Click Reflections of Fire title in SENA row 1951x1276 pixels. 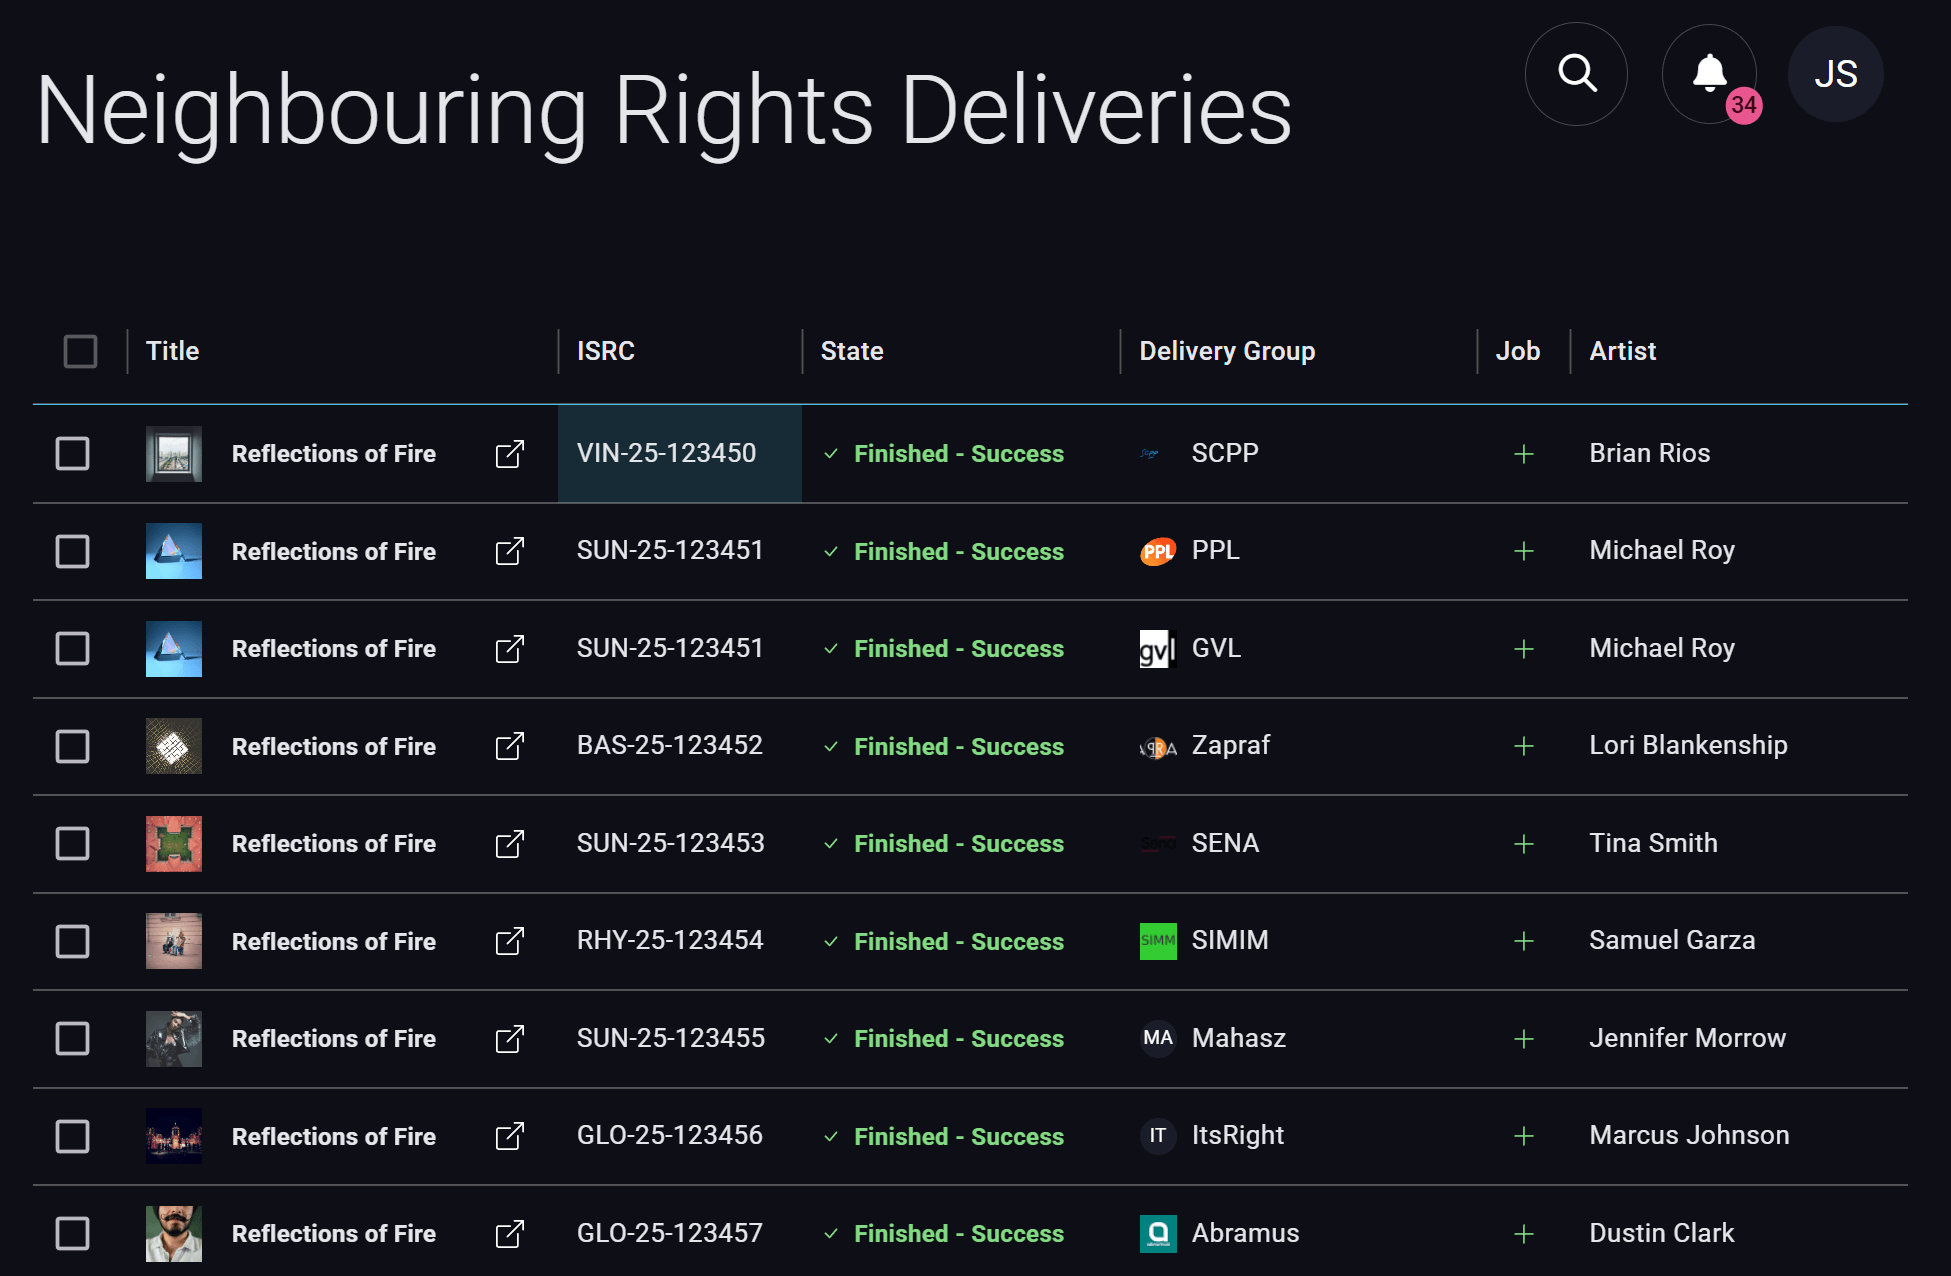tap(334, 844)
